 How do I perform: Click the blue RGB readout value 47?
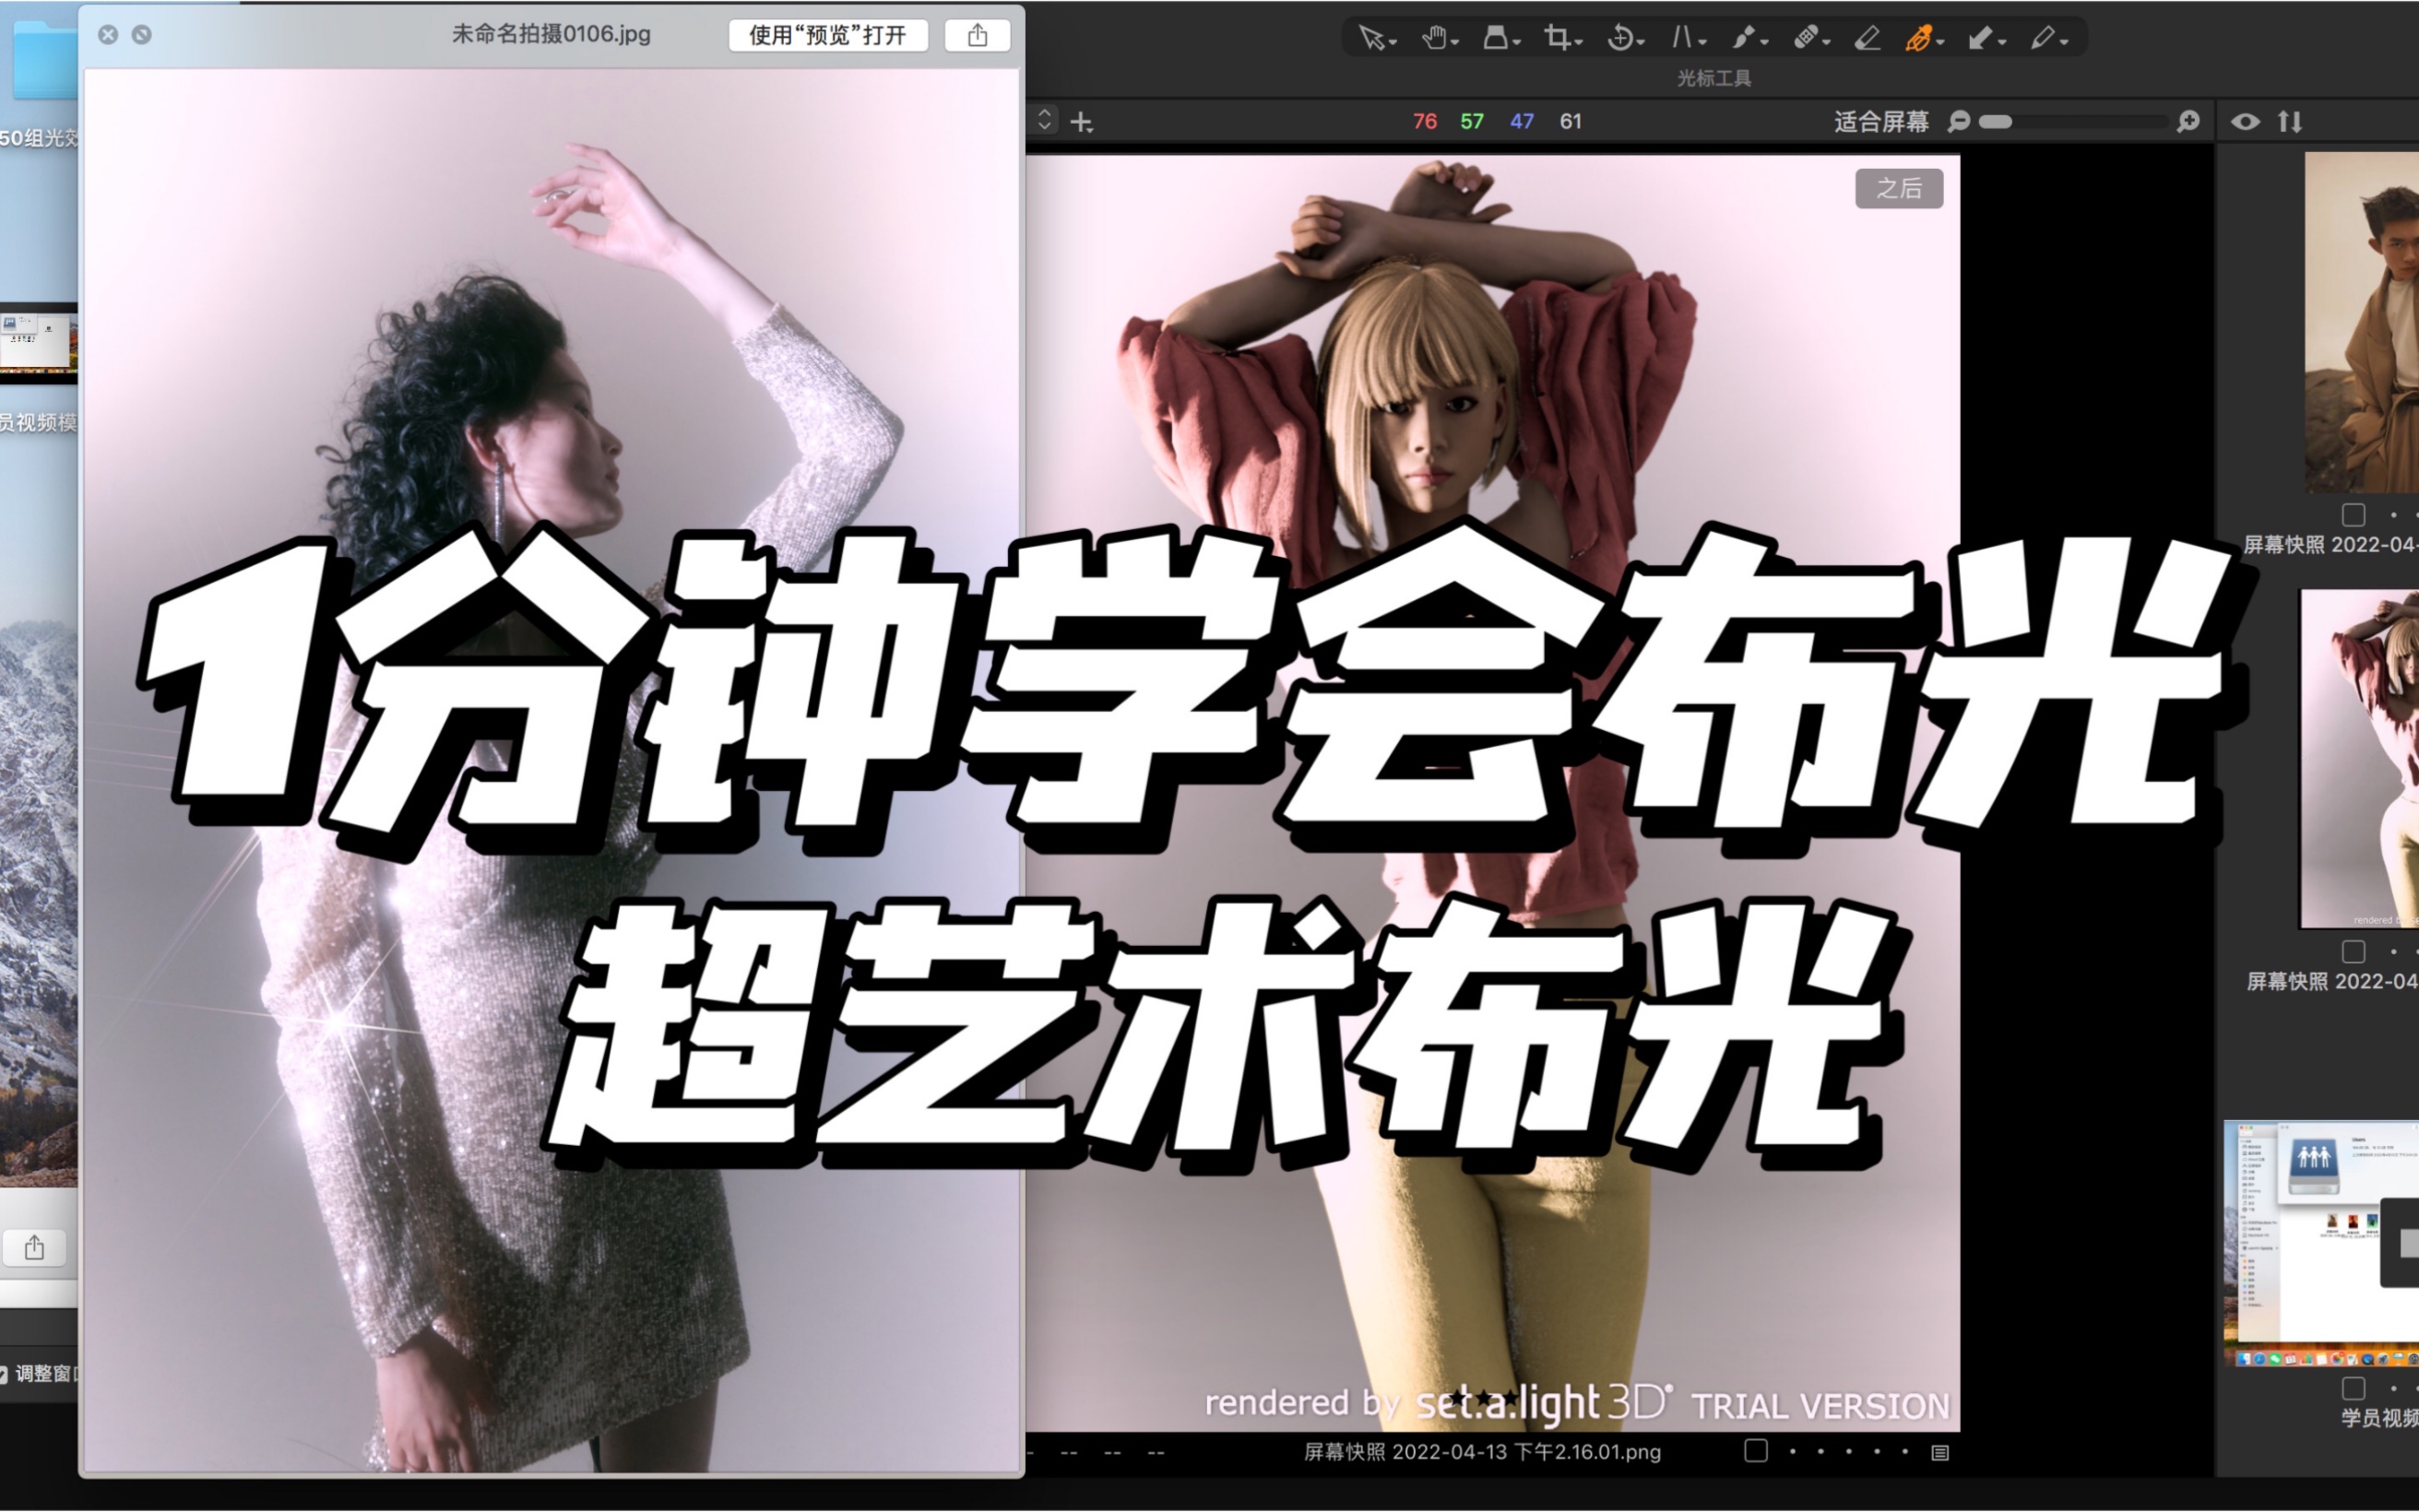tap(1521, 121)
